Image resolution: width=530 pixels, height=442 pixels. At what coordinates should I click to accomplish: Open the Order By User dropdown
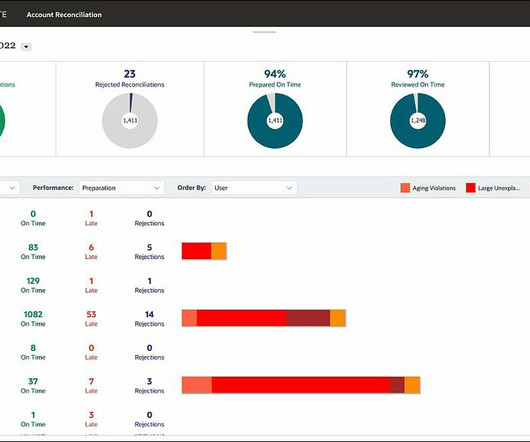pos(254,188)
